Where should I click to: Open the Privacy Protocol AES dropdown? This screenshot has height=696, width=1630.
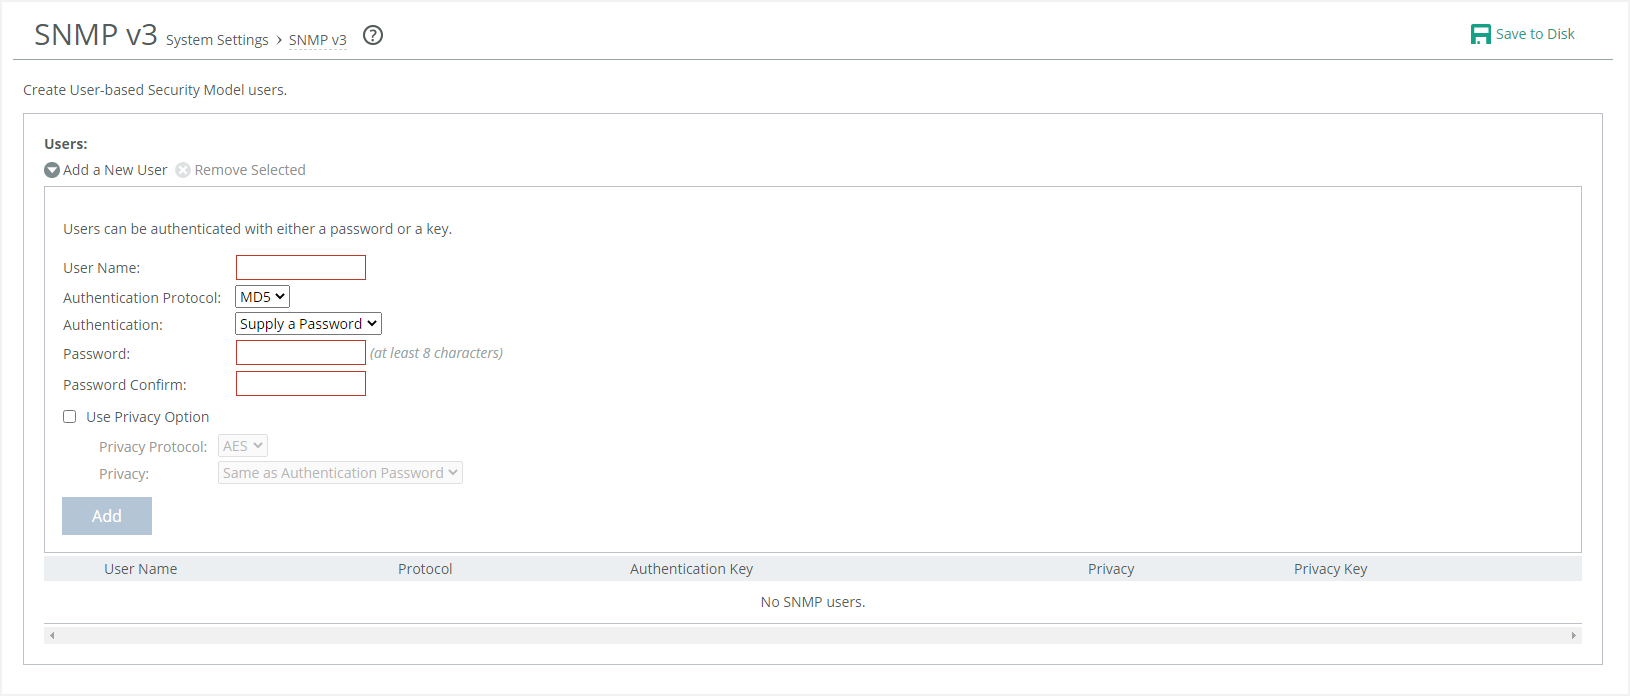click(x=243, y=446)
